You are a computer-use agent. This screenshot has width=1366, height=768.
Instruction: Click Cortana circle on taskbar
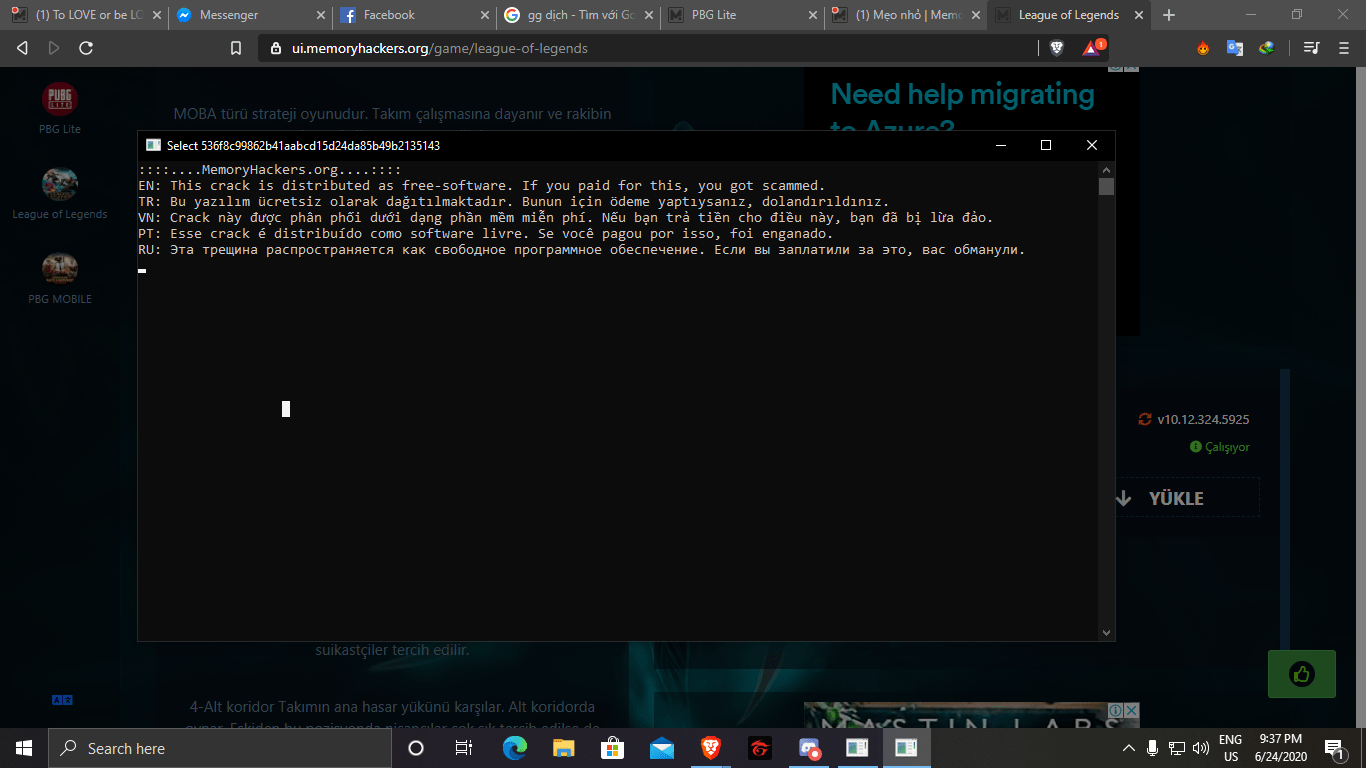[416, 748]
